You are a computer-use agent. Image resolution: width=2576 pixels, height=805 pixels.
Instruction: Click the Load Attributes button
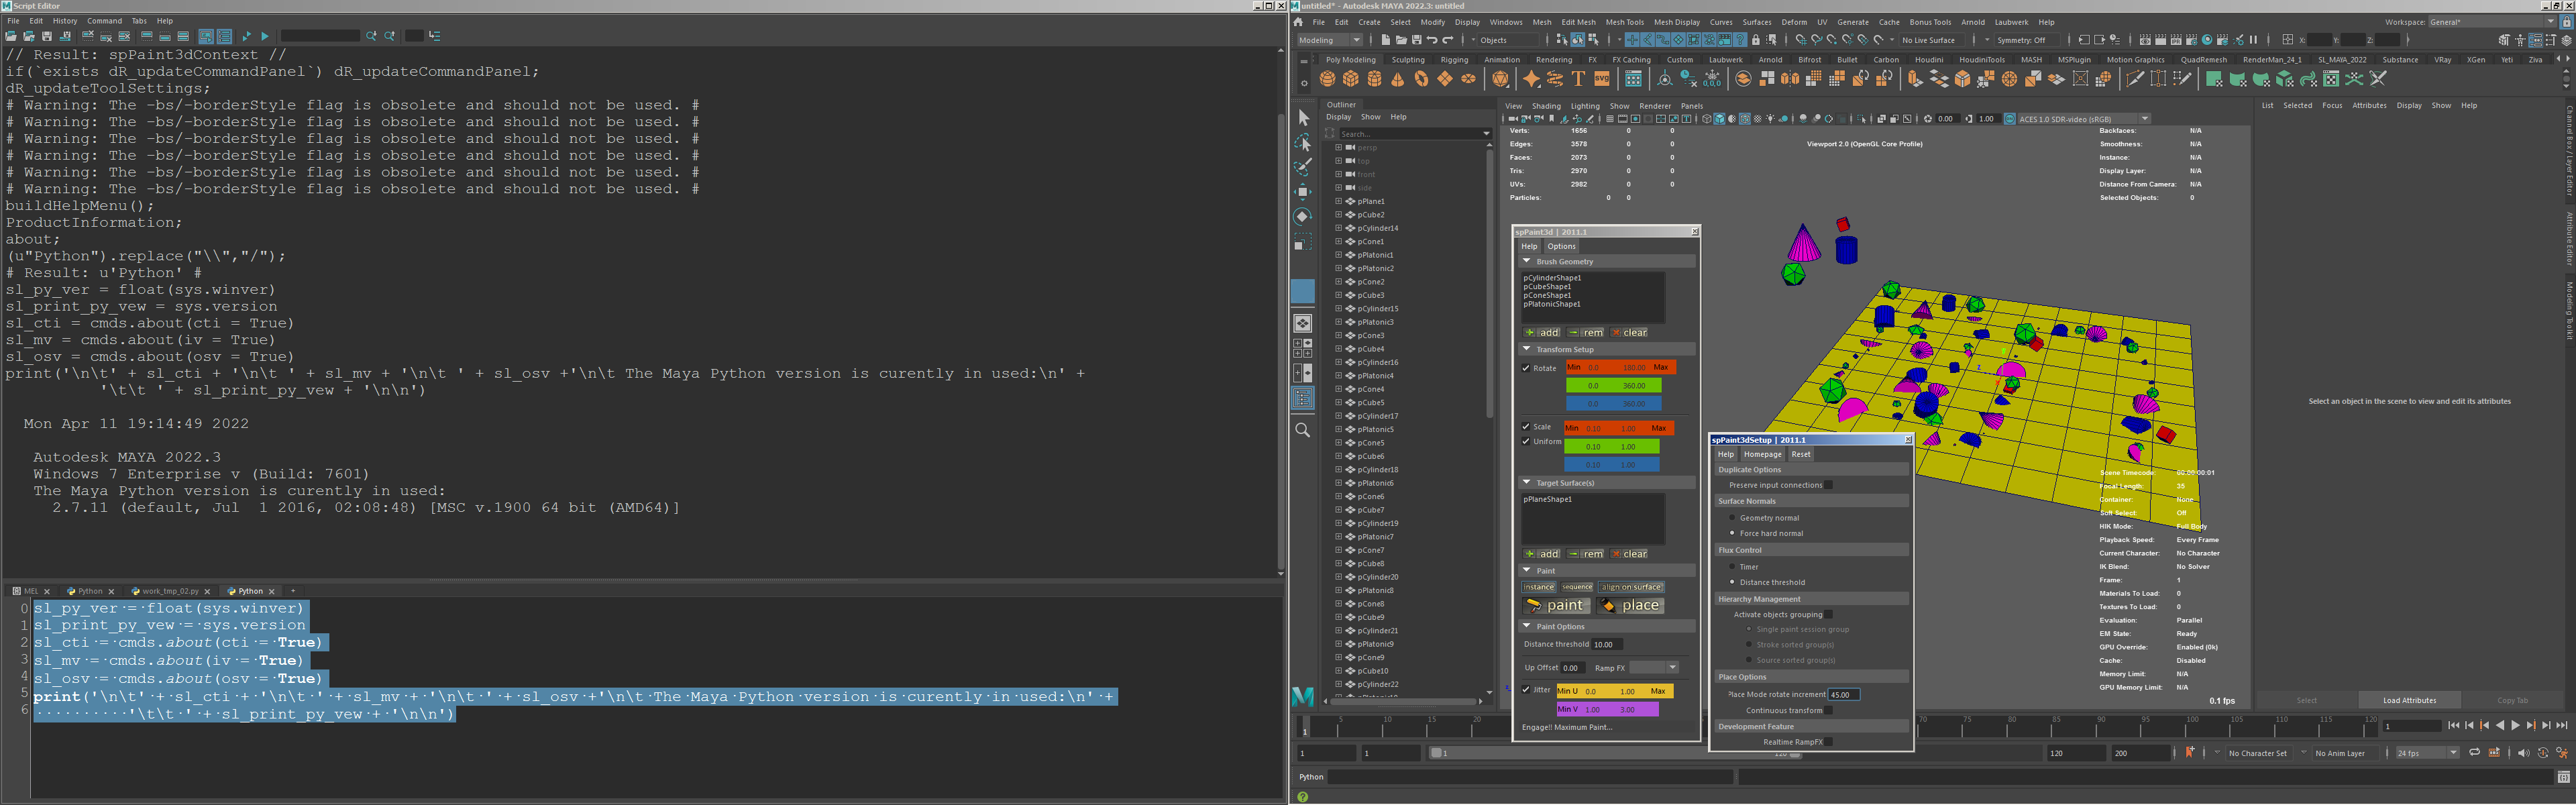tap(2409, 701)
